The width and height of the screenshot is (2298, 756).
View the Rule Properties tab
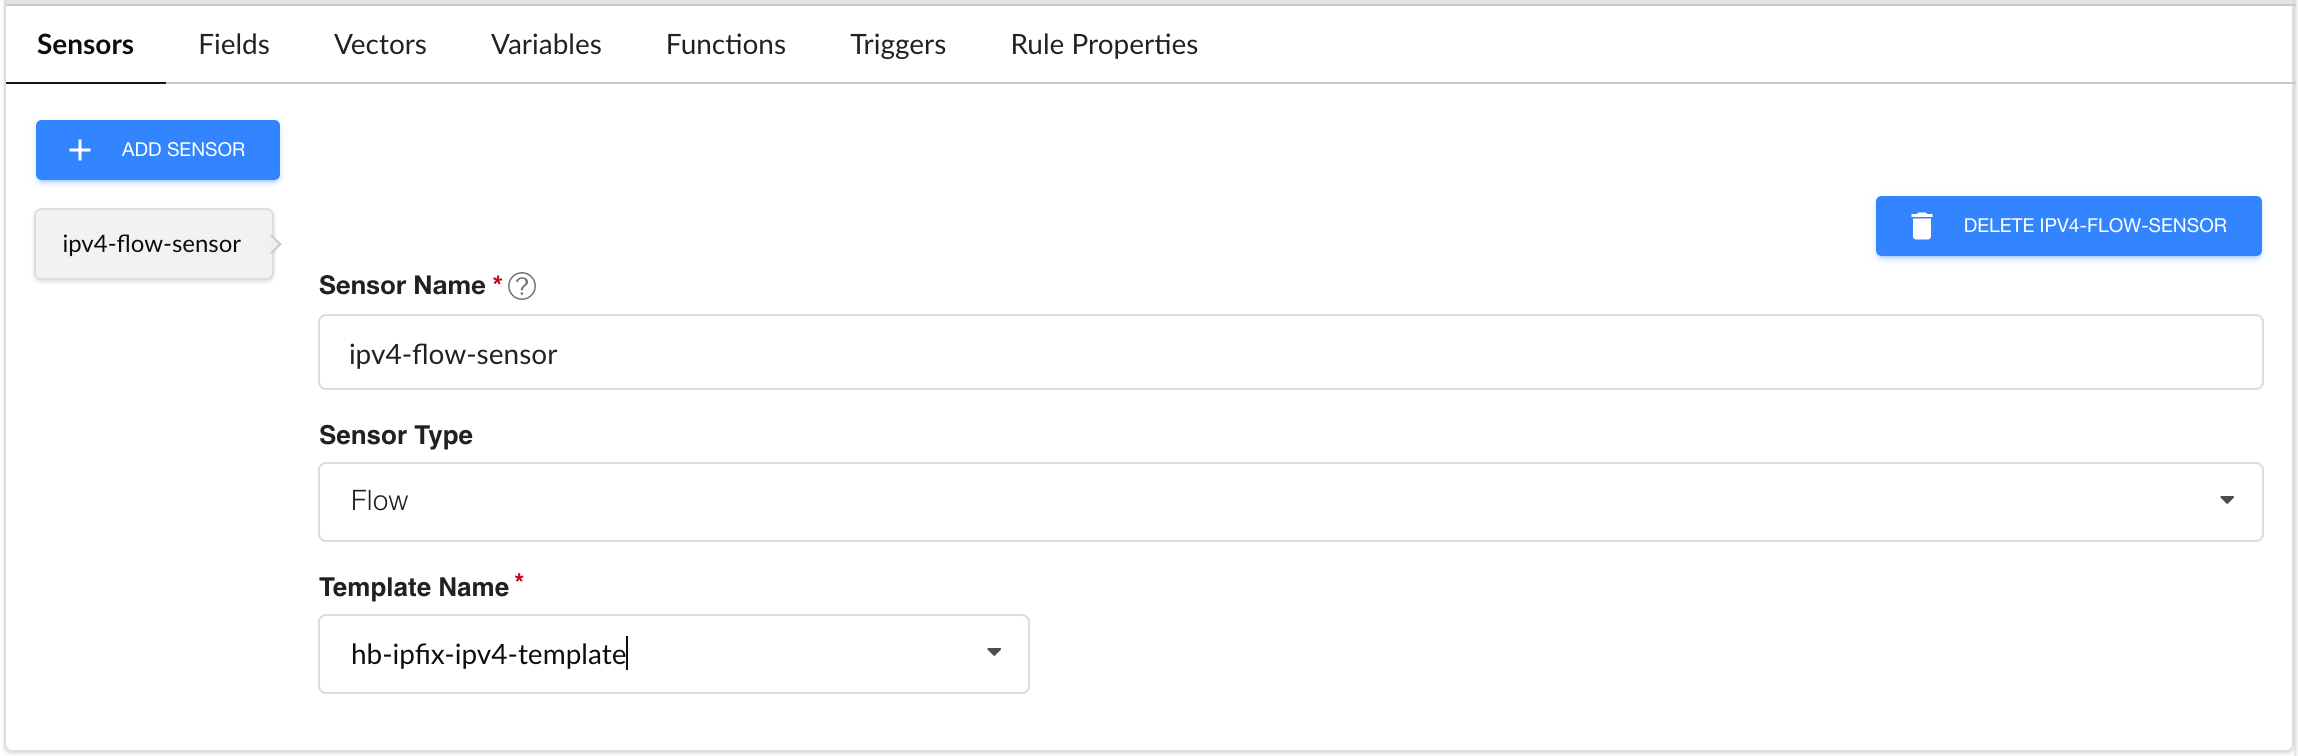1104,45
